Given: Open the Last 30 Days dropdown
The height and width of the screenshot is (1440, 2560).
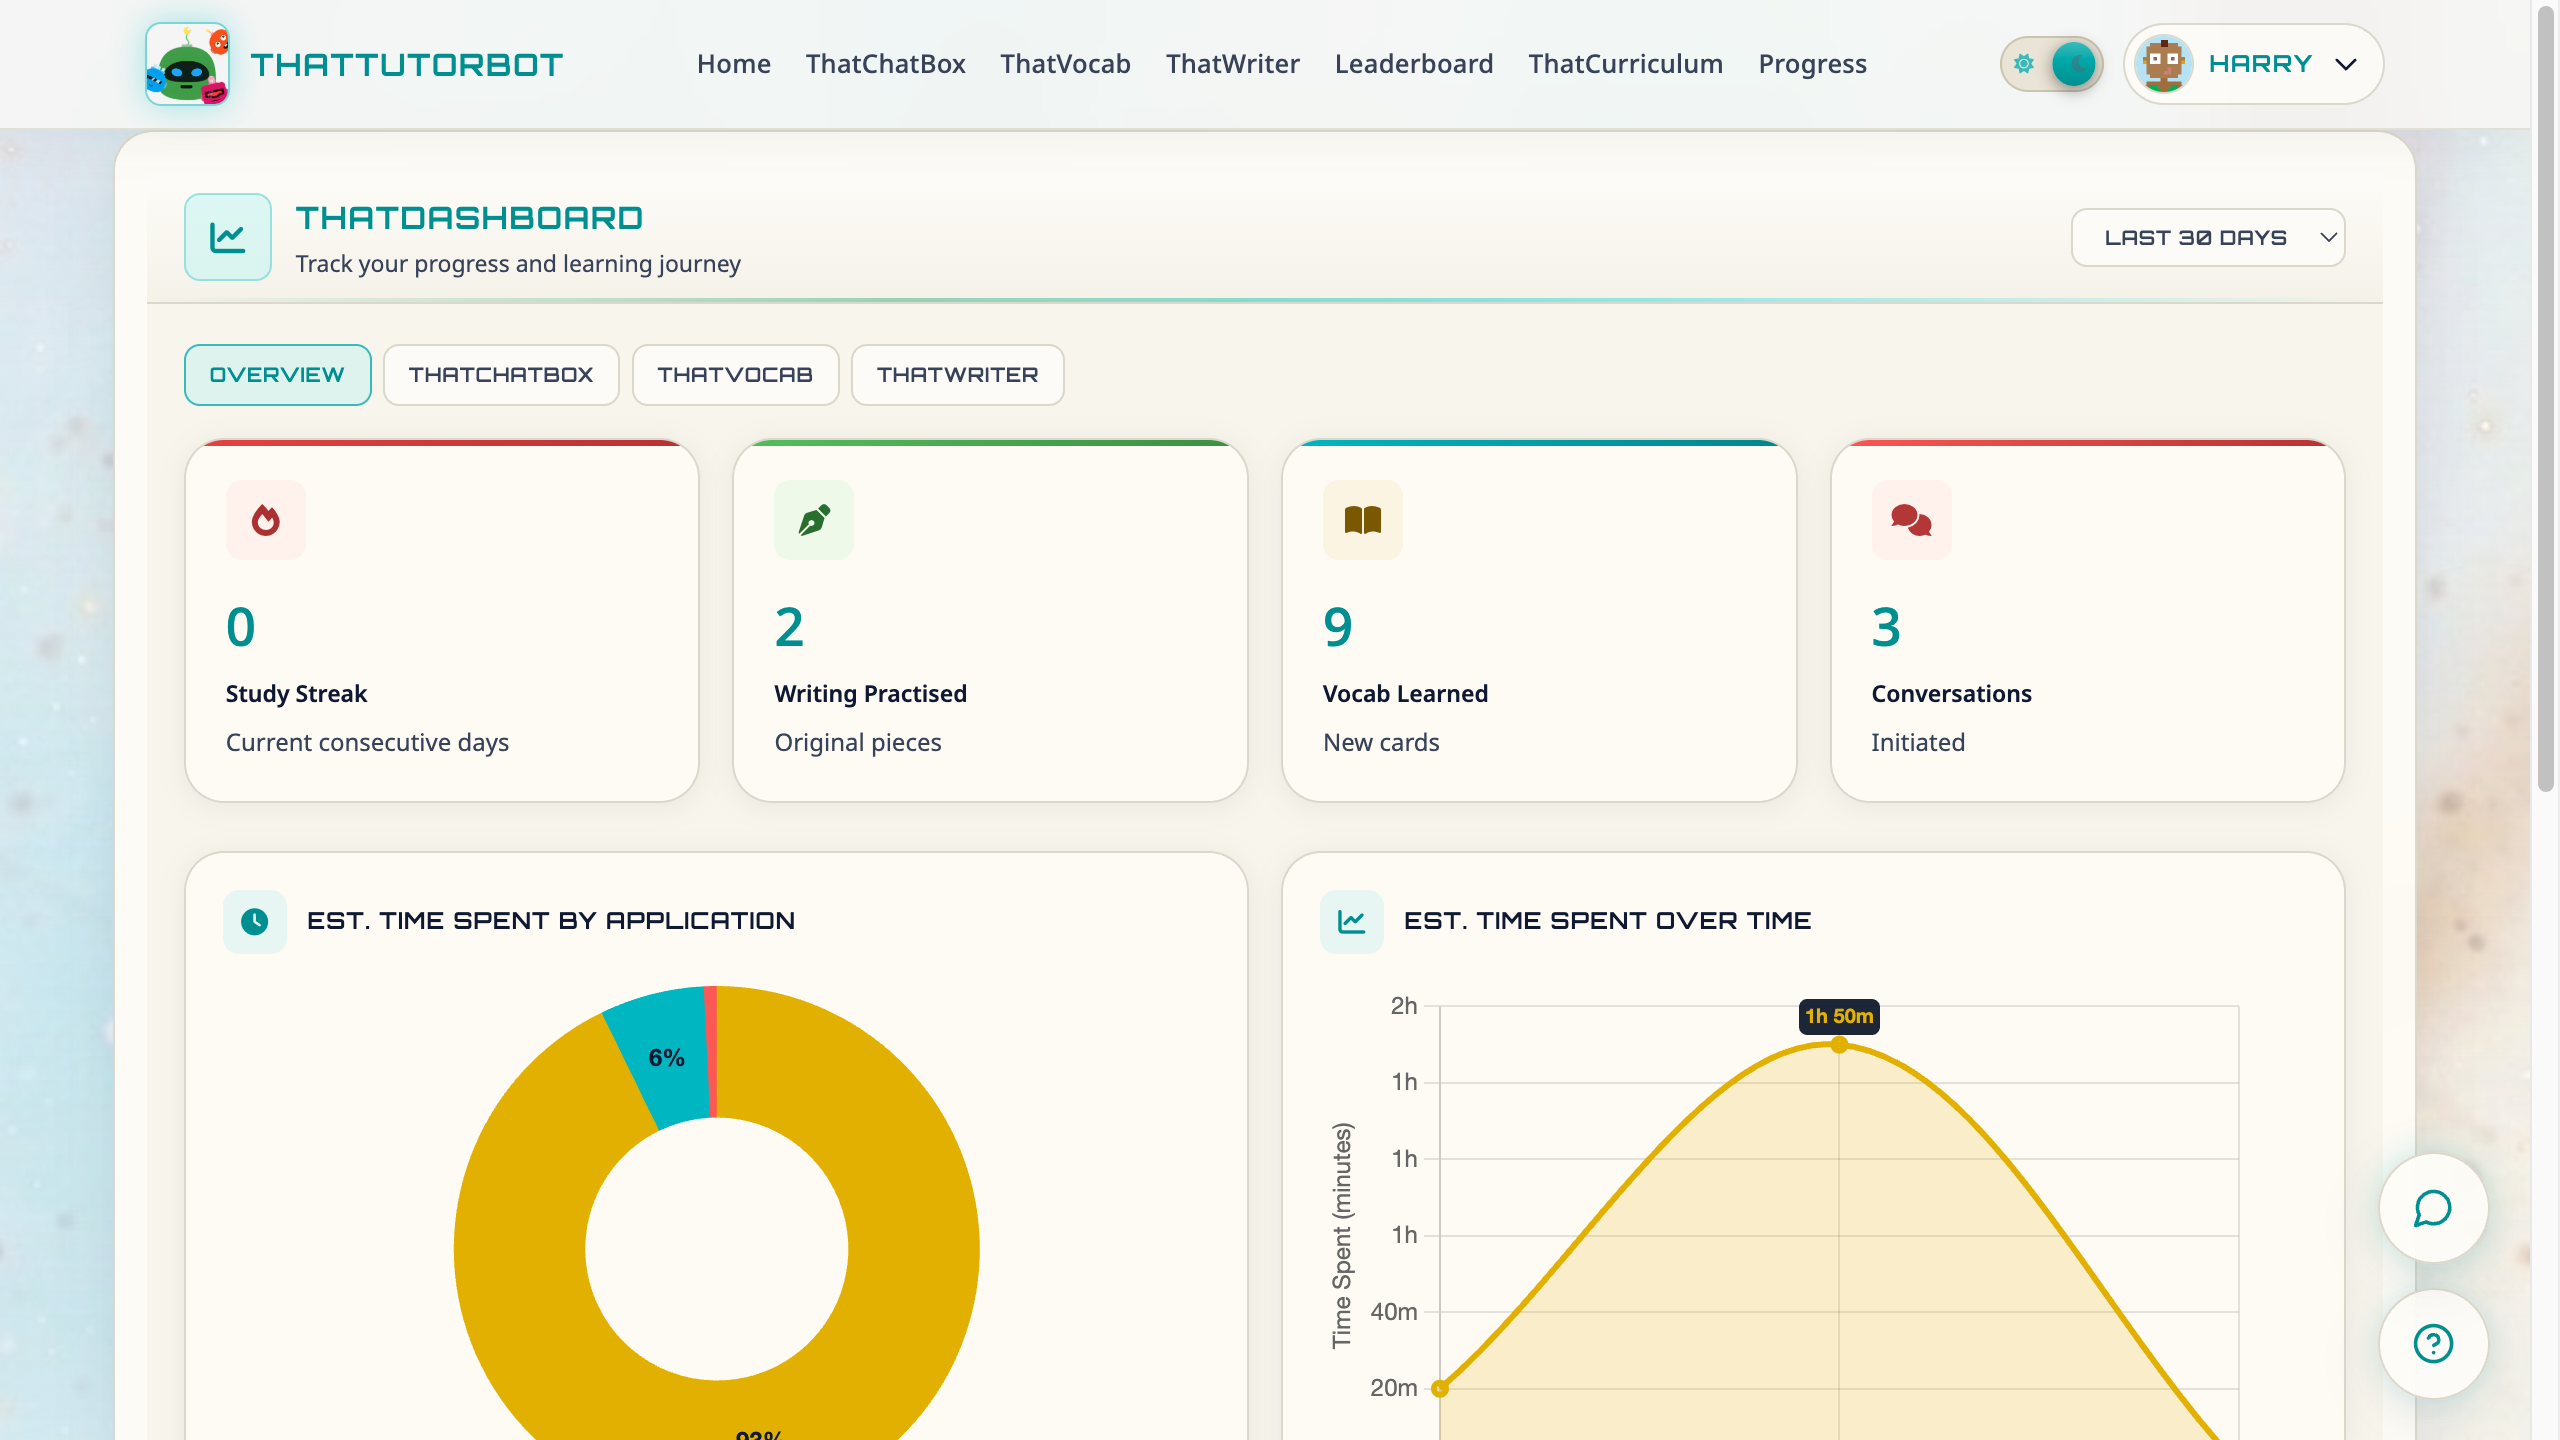Looking at the screenshot, I should click(x=2208, y=237).
